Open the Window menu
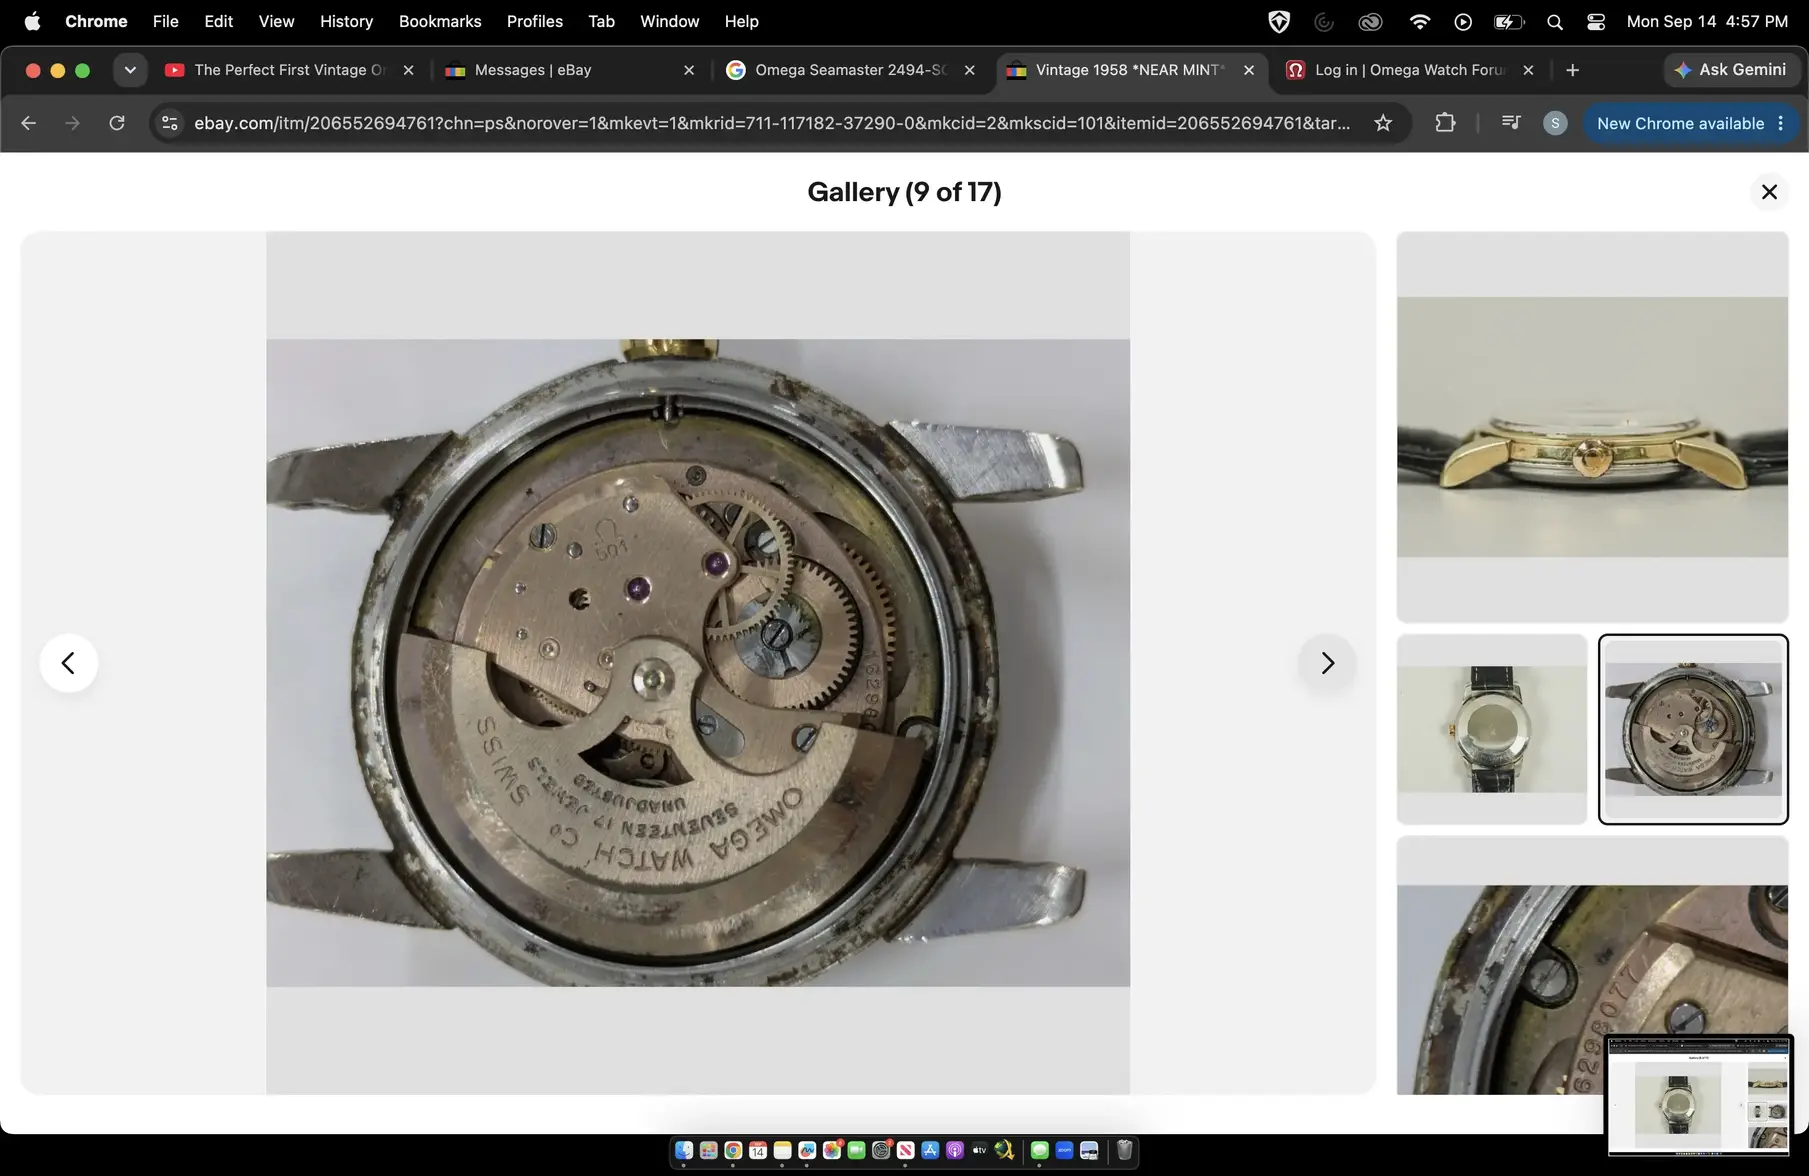Image resolution: width=1809 pixels, height=1176 pixels. (x=669, y=21)
